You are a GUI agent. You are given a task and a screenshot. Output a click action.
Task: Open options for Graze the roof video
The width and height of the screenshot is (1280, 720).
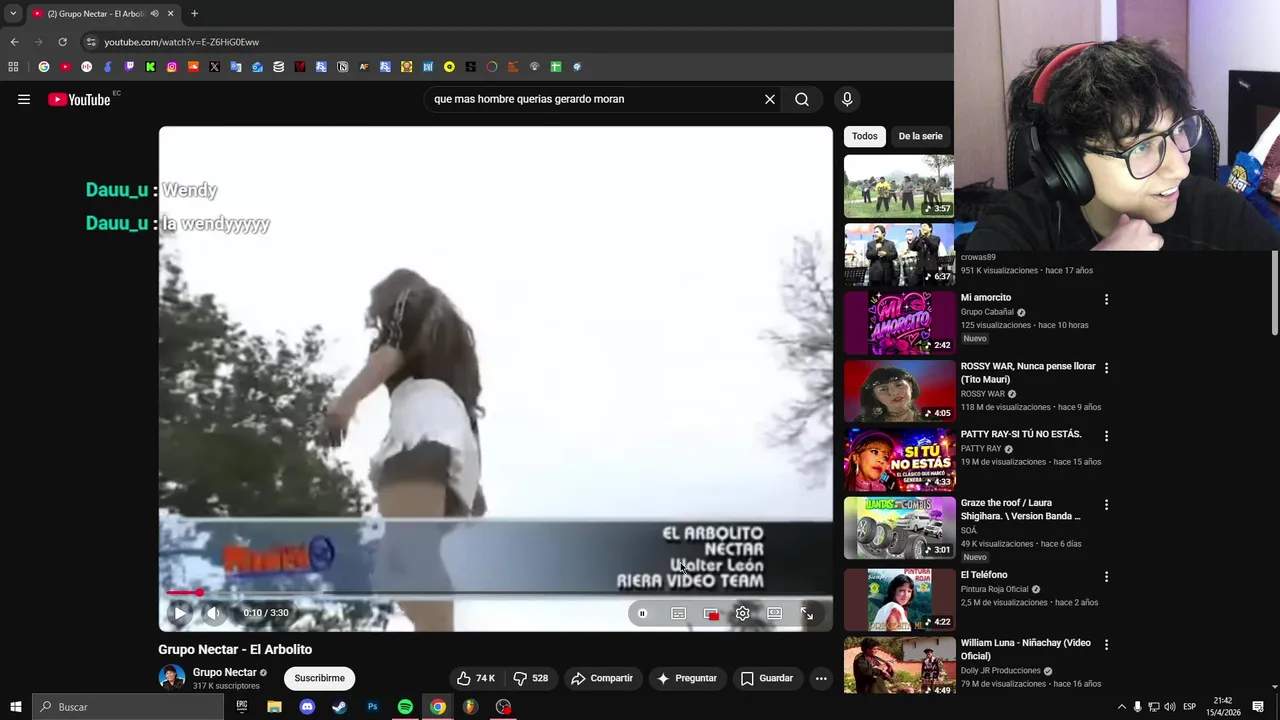1106,505
